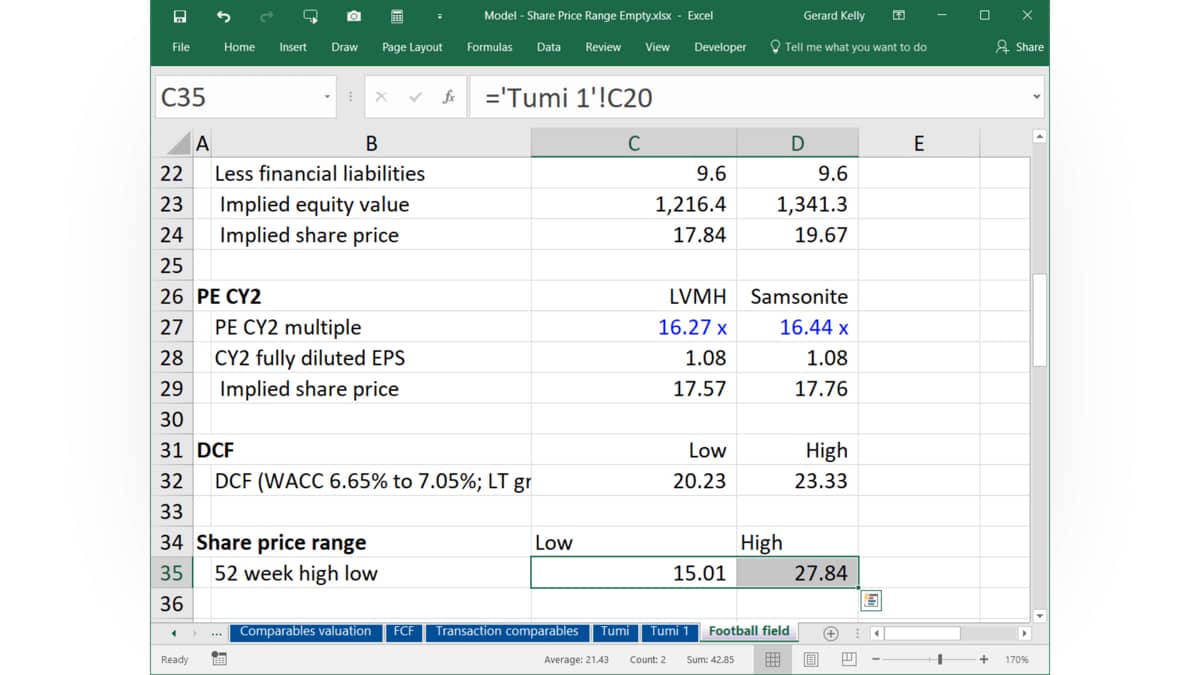
Task: Click the Cancel formula X icon
Action: pos(382,97)
